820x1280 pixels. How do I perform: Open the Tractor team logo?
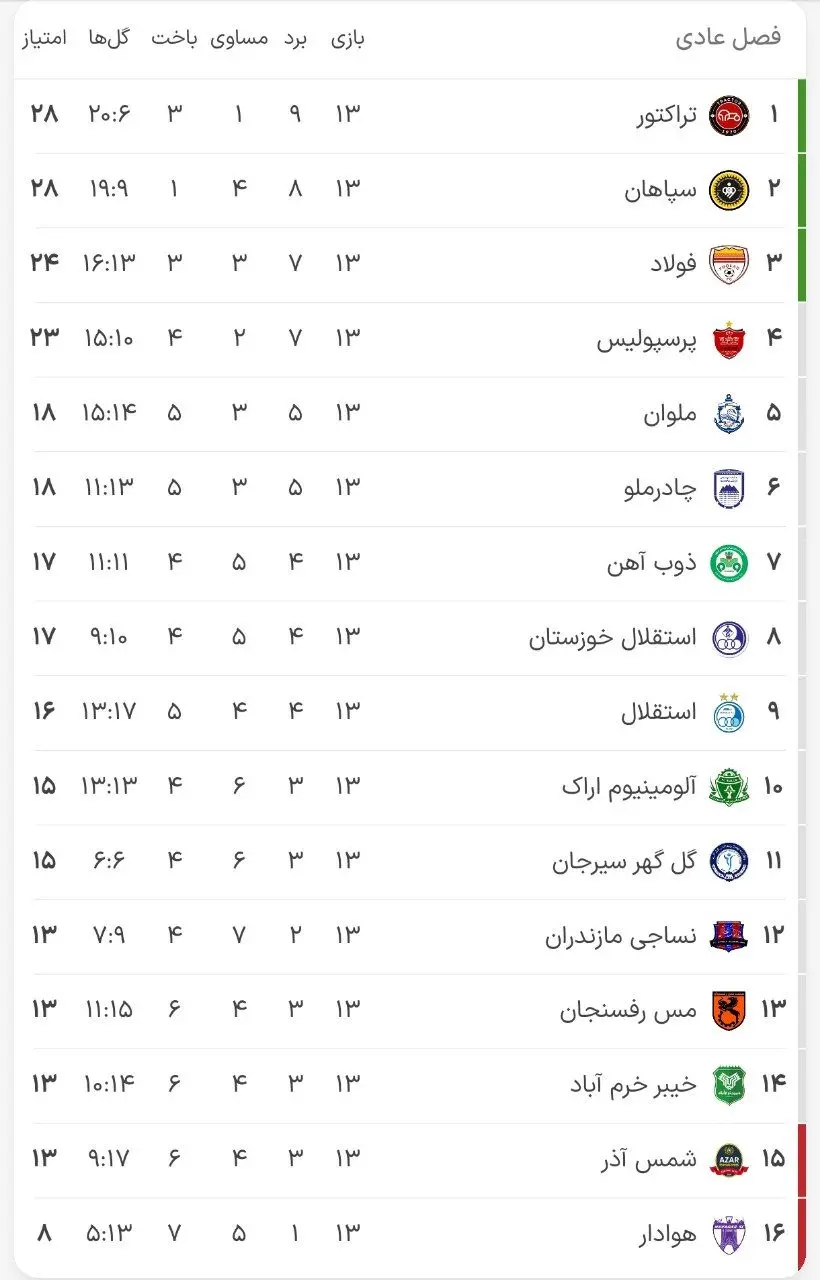pyautogui.click(x=728, y=115)
